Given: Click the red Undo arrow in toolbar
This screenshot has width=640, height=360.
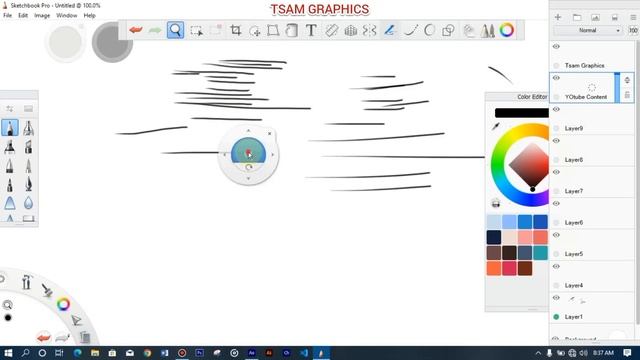Looking at the screenshot, I should pyautogui.click(x=136, y=30).
